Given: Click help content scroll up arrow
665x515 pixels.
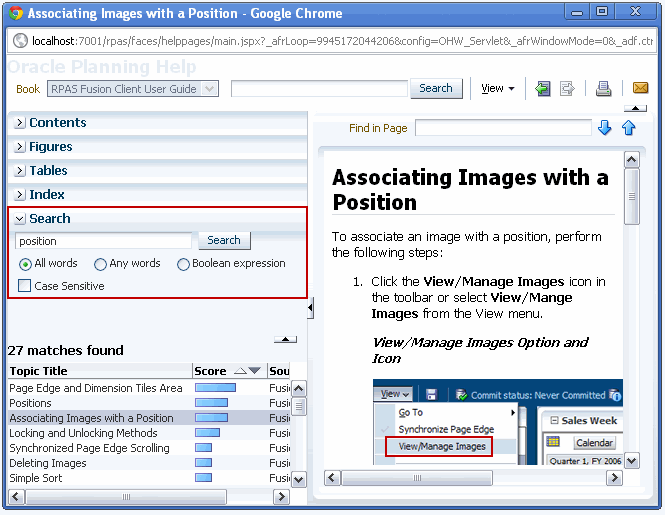Looking at the screenshot, I should pyautogui.click(x=631, y=160).
